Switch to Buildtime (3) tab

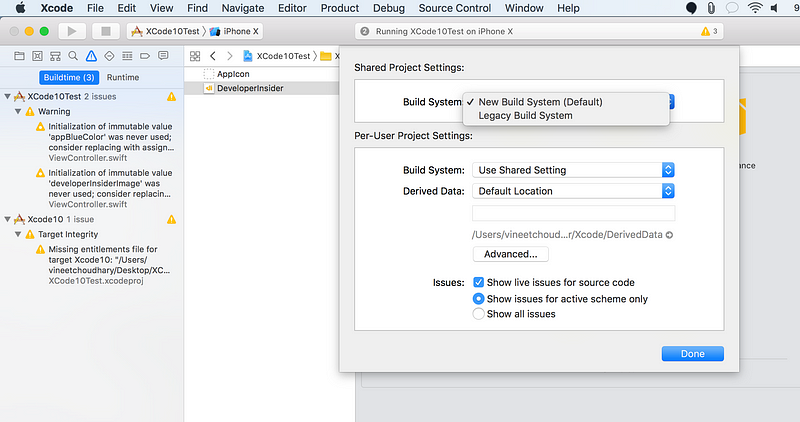[69, 78]
